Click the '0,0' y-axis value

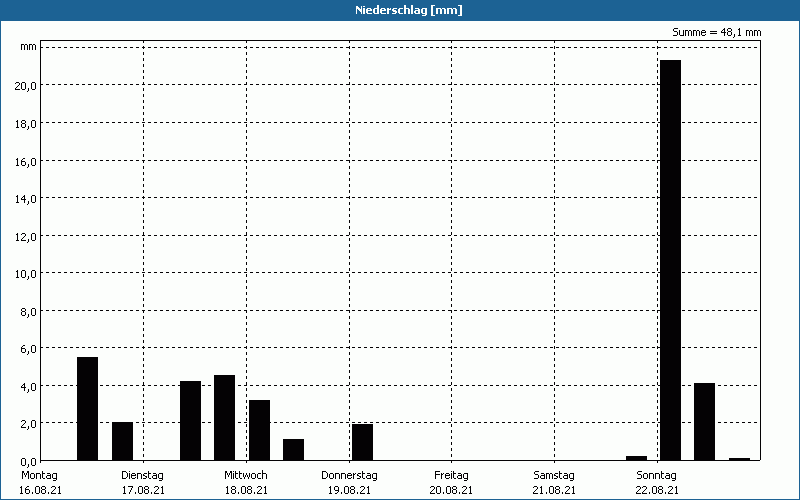(28, 462)
